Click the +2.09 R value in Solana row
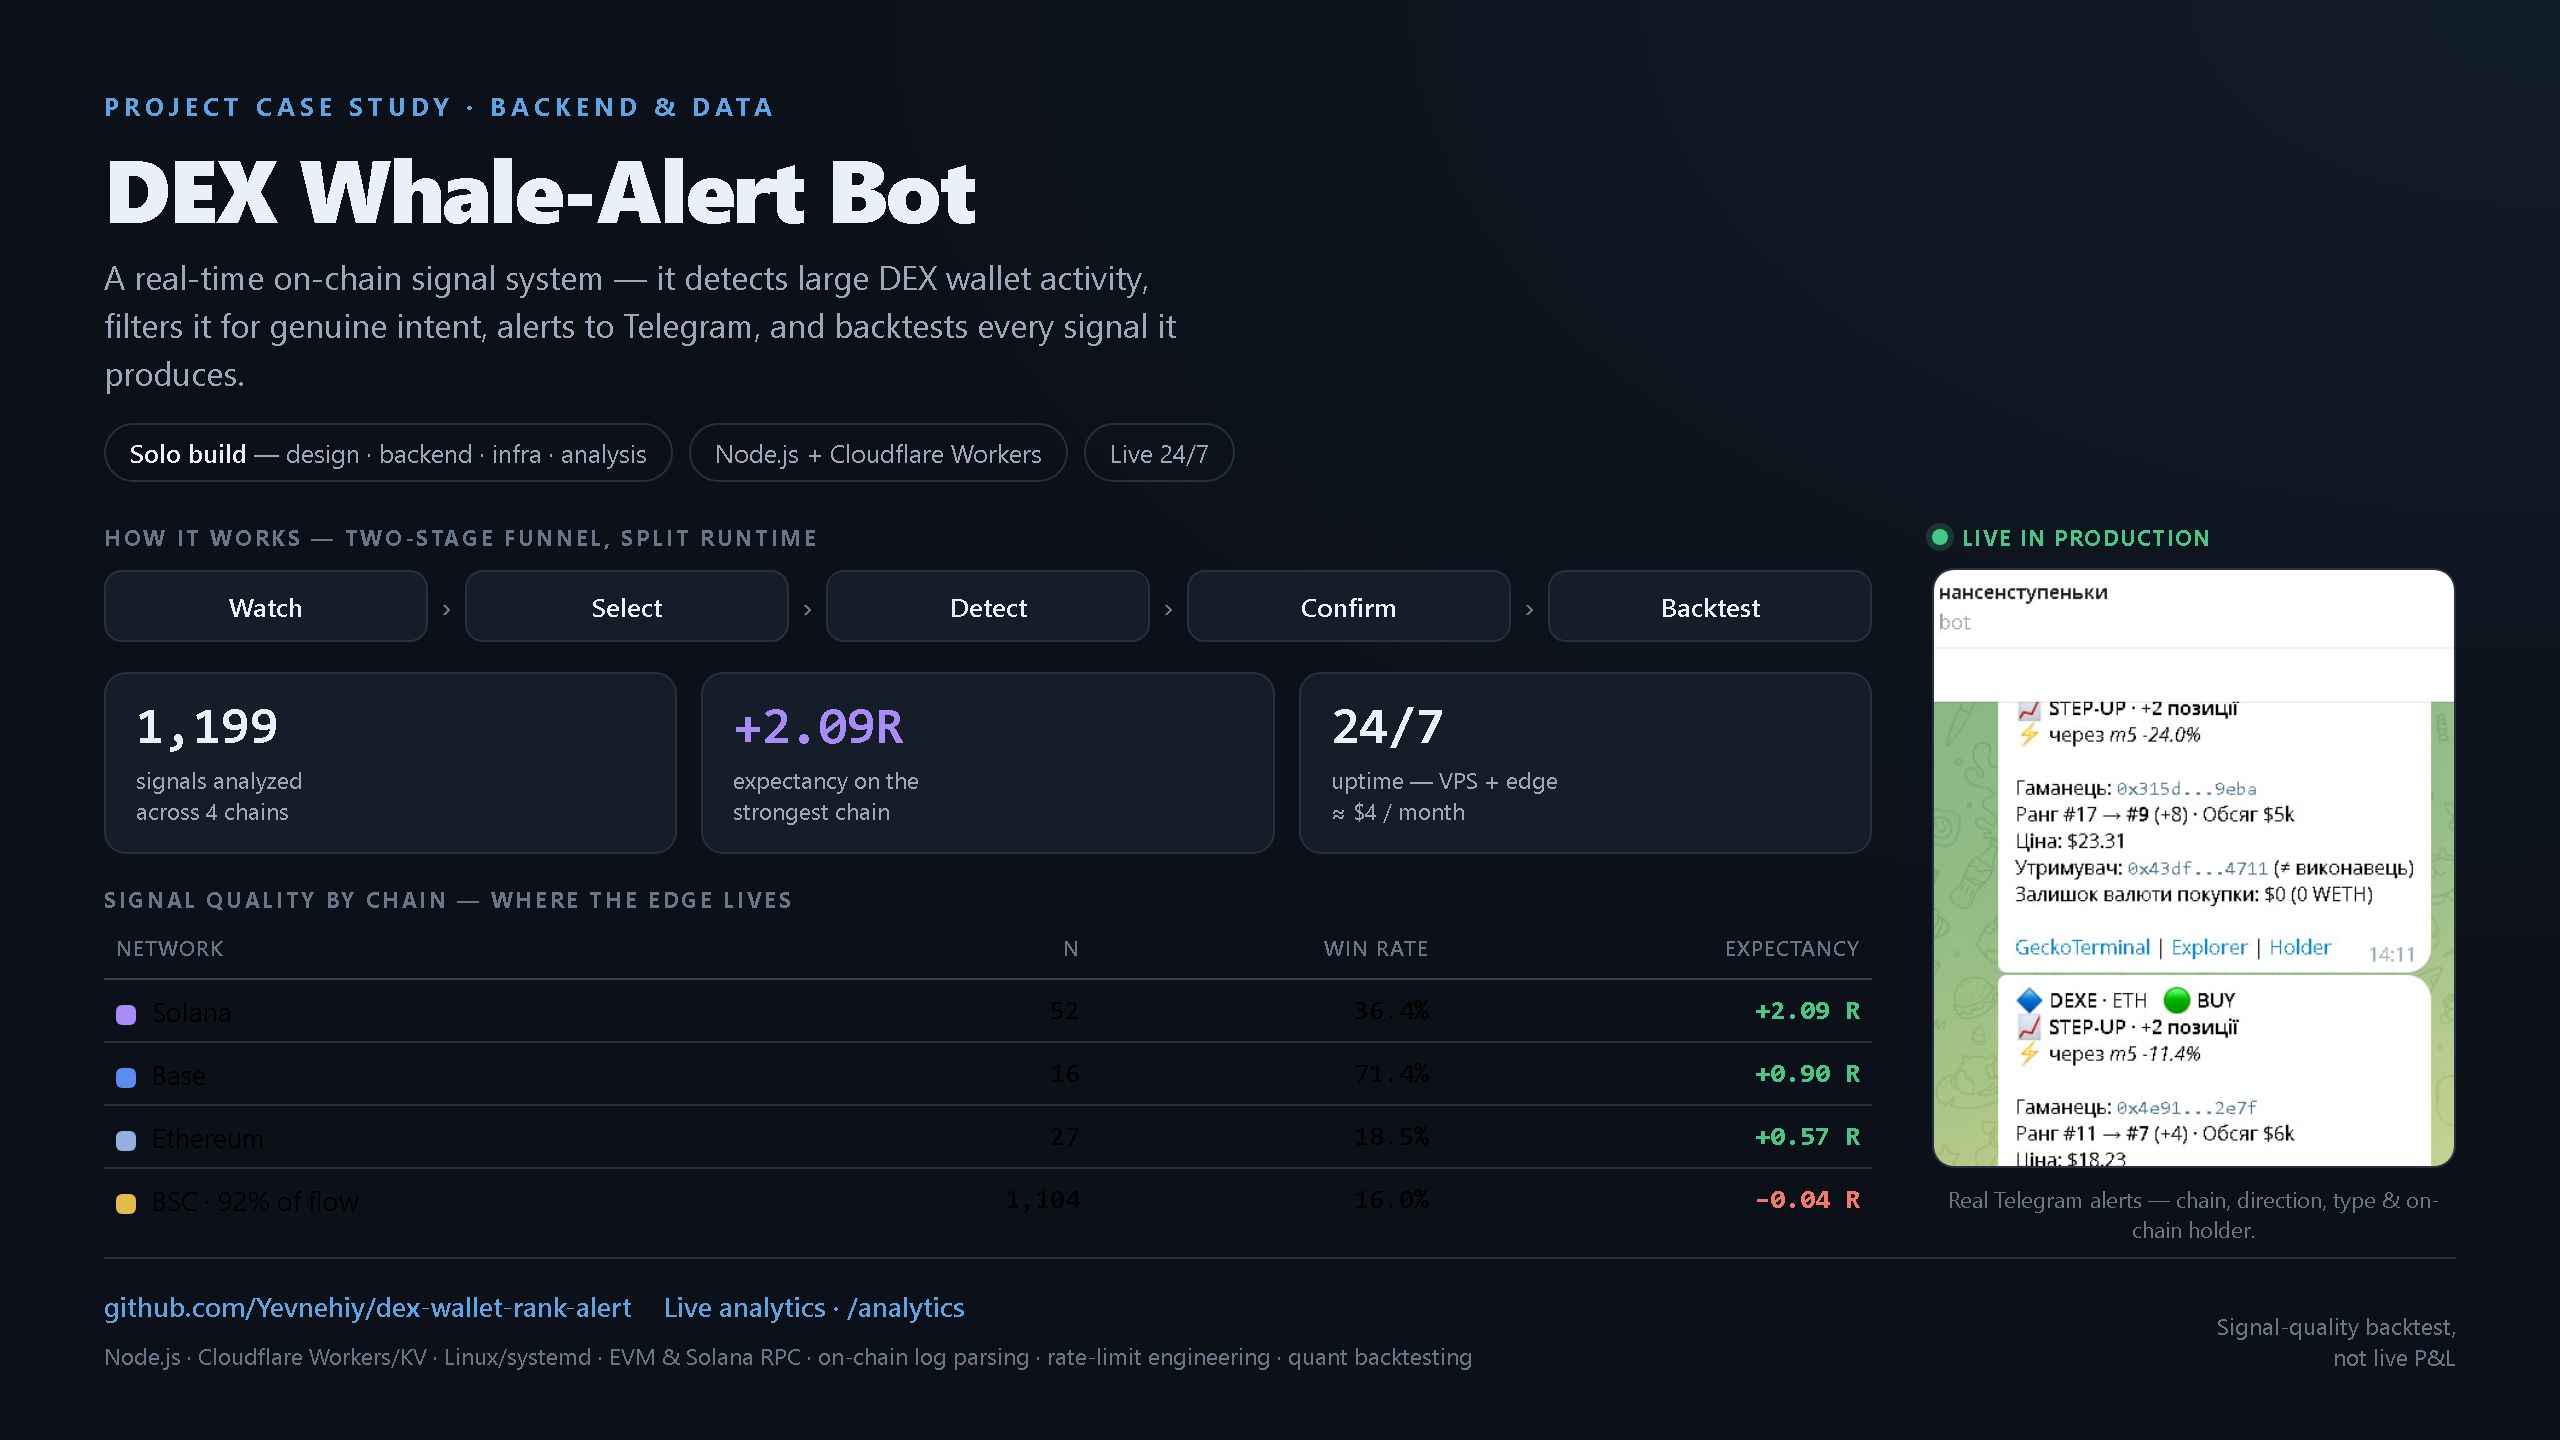 (x=1808, y=1011)
